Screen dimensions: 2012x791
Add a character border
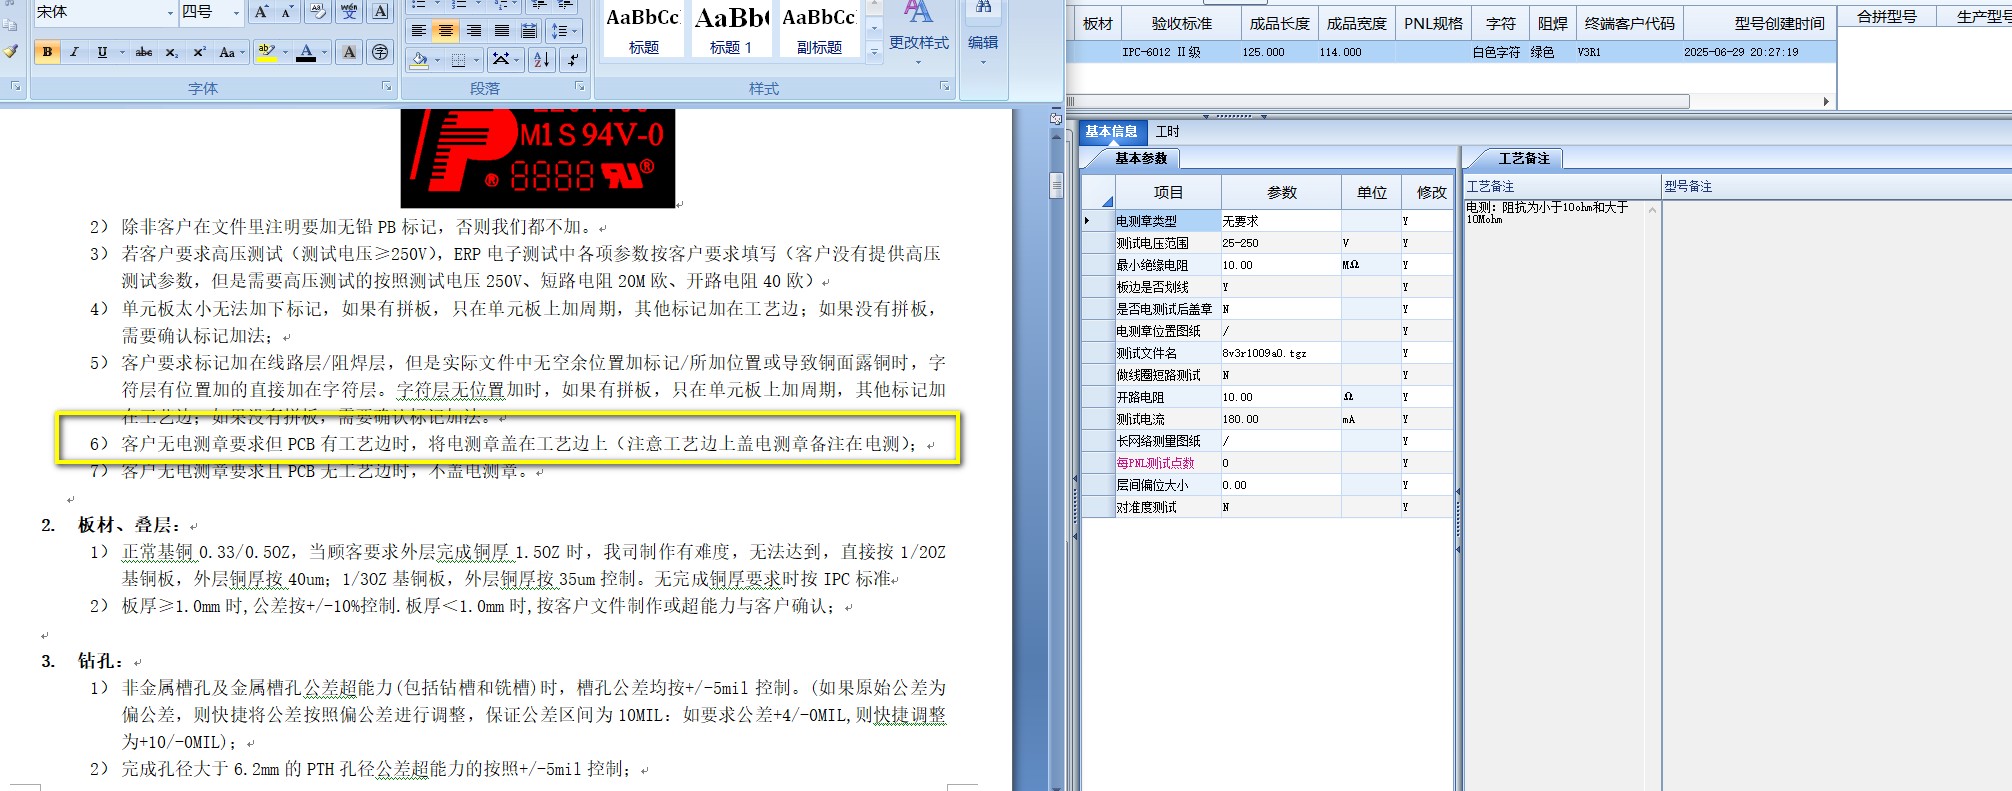click(381, 12)
